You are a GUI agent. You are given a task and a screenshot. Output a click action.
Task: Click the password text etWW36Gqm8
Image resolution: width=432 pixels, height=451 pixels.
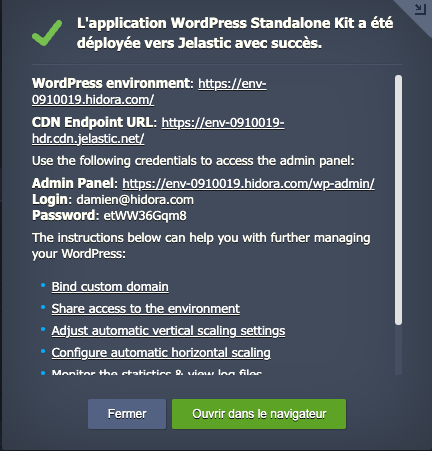(145, 216)
